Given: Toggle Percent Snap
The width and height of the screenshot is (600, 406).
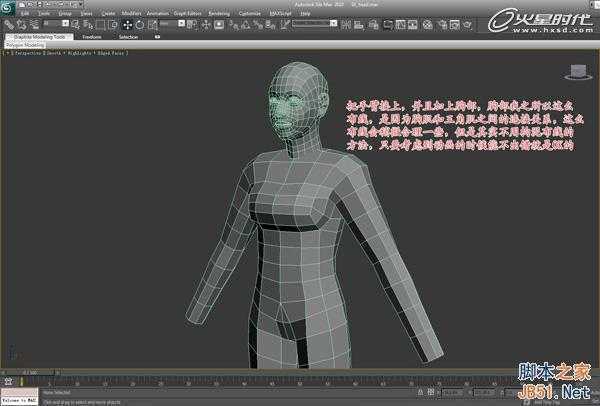Looking at the screenshot, I should [x=258, y=25].
